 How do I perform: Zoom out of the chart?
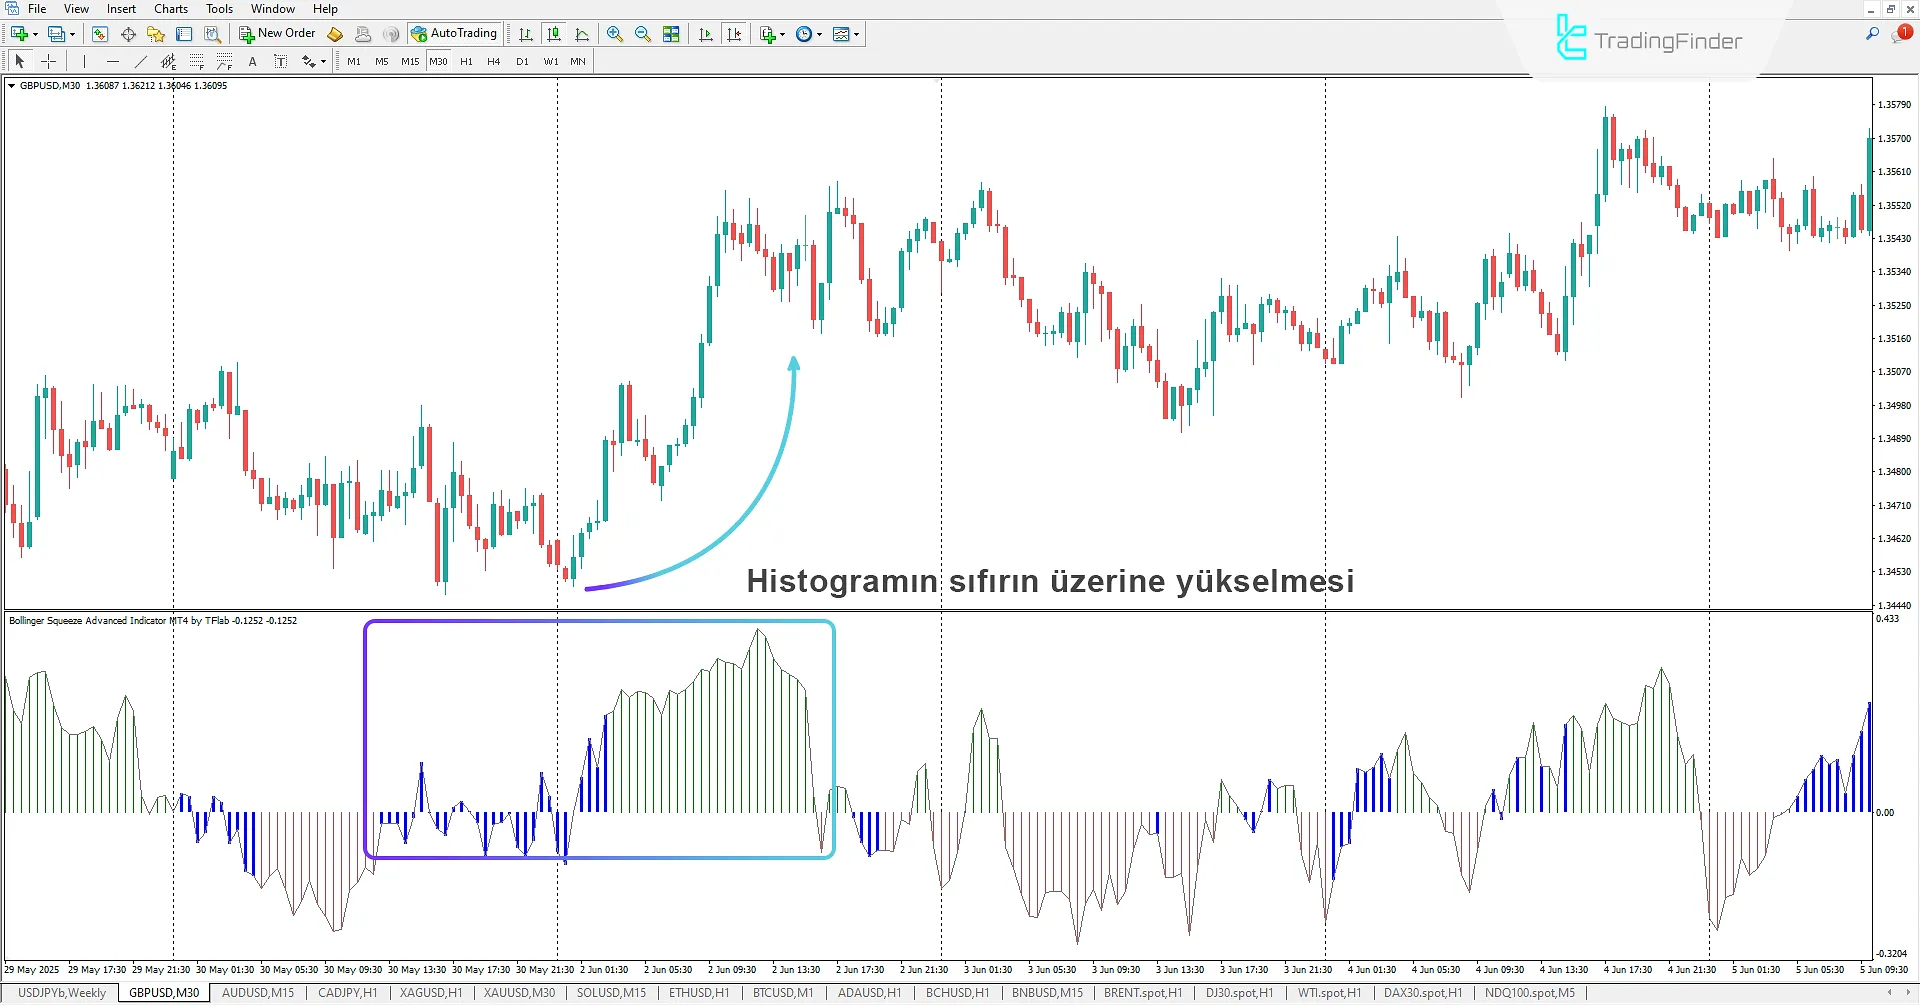click(x=642, y=34)
